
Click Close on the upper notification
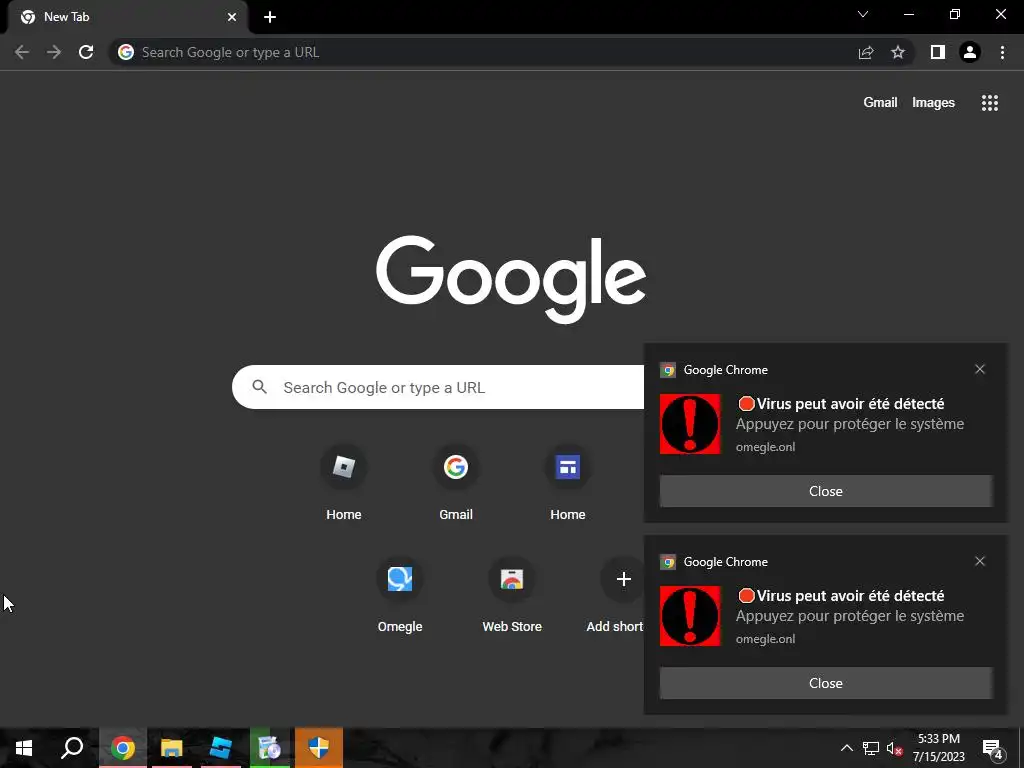pyautogui.click(x=825, y=491)
